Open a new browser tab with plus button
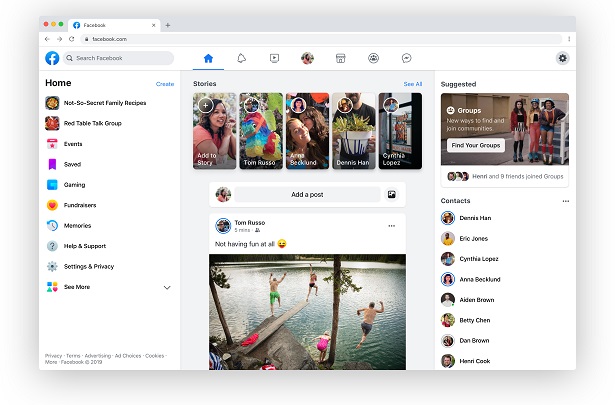This screenshot has height=405, width=615. click(168, 24)
